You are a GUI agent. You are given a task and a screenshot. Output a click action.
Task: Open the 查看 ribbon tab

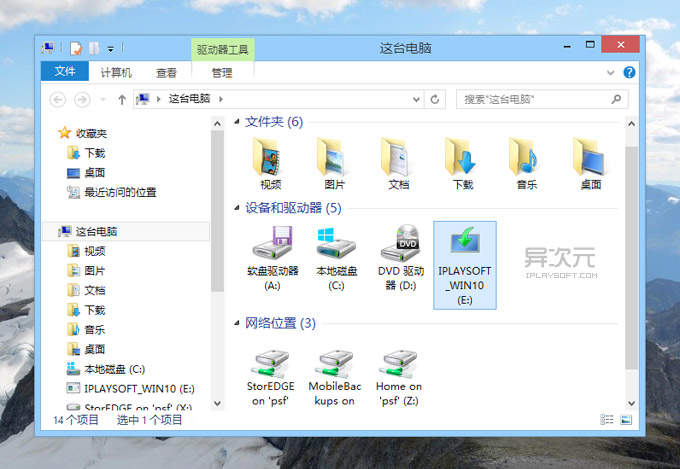coord(166,72)
